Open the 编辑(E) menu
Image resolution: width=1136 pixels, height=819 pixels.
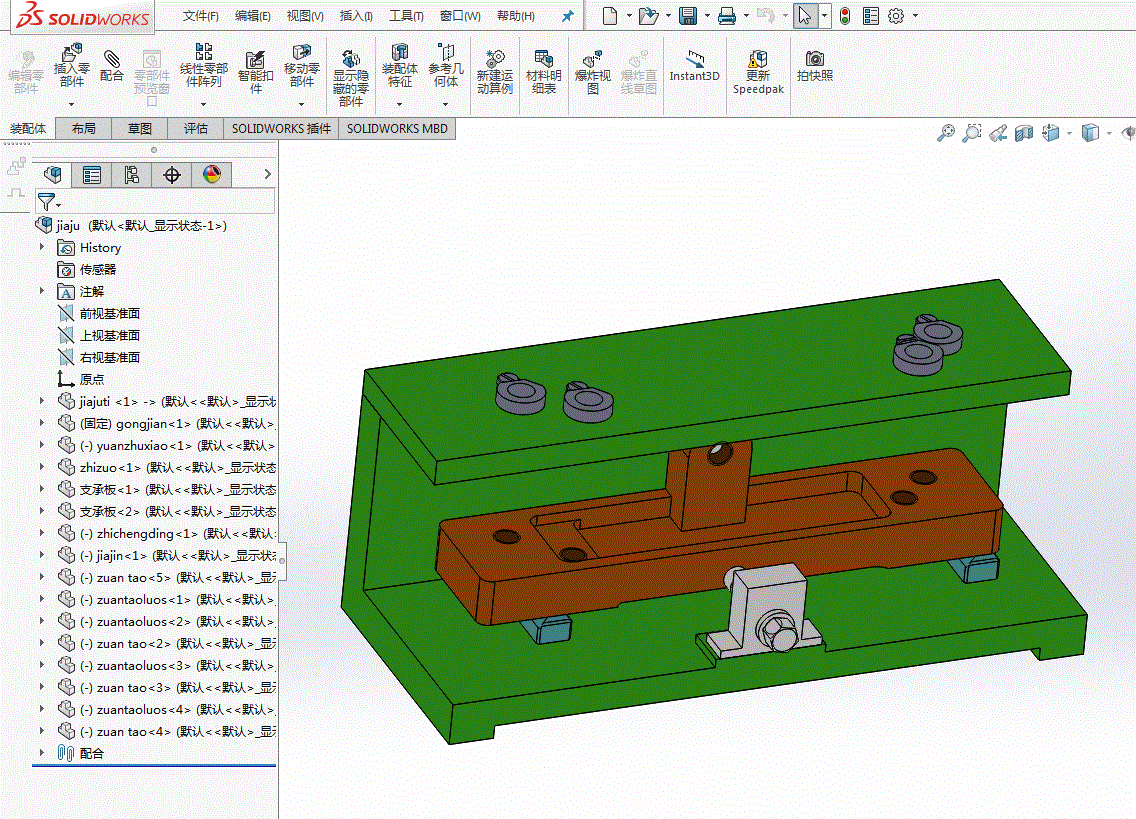[x=252, y=16]
